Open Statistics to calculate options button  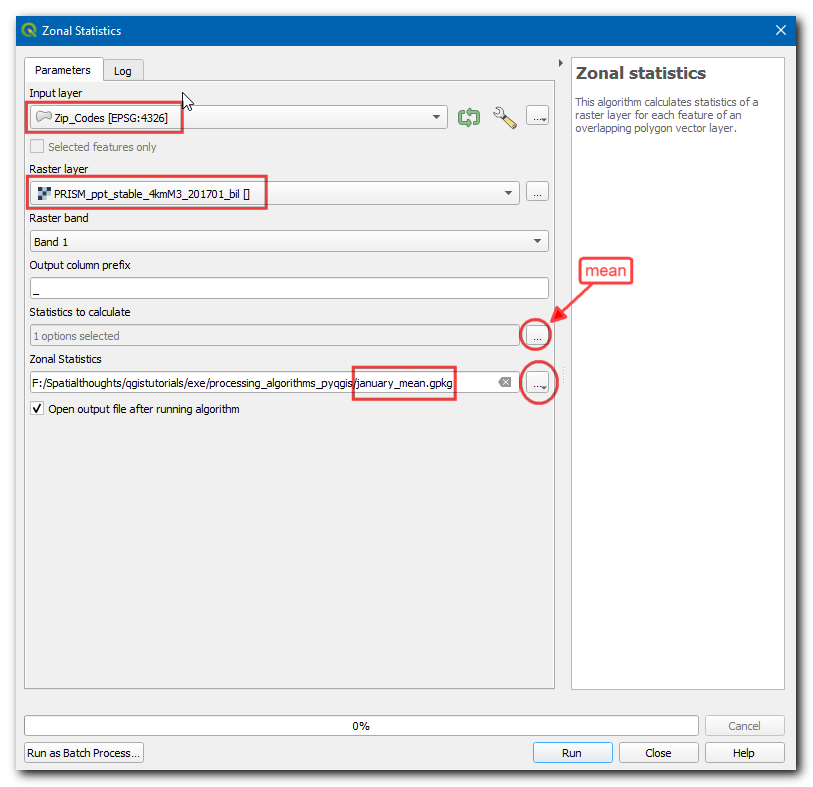[x=538, y=336]
